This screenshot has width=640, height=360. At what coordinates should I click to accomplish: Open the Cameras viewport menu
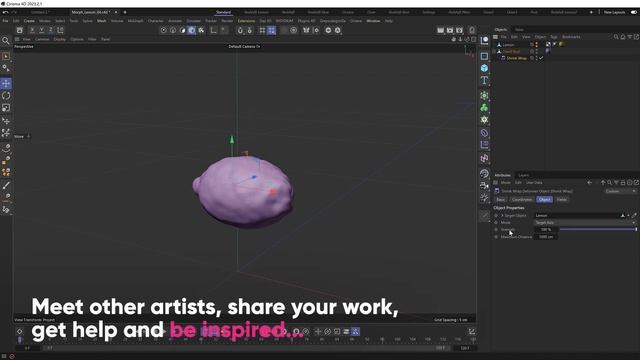42,39
